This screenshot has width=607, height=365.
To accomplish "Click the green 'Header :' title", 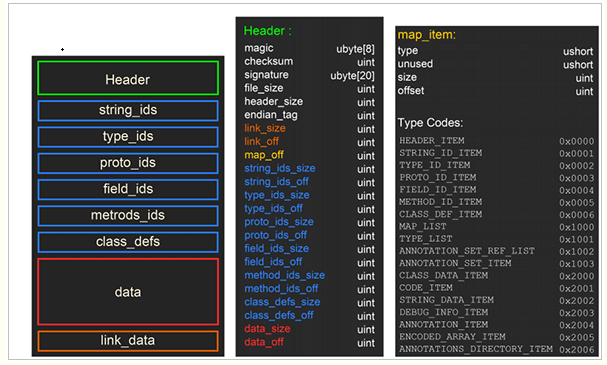I will tap(267, 31).
